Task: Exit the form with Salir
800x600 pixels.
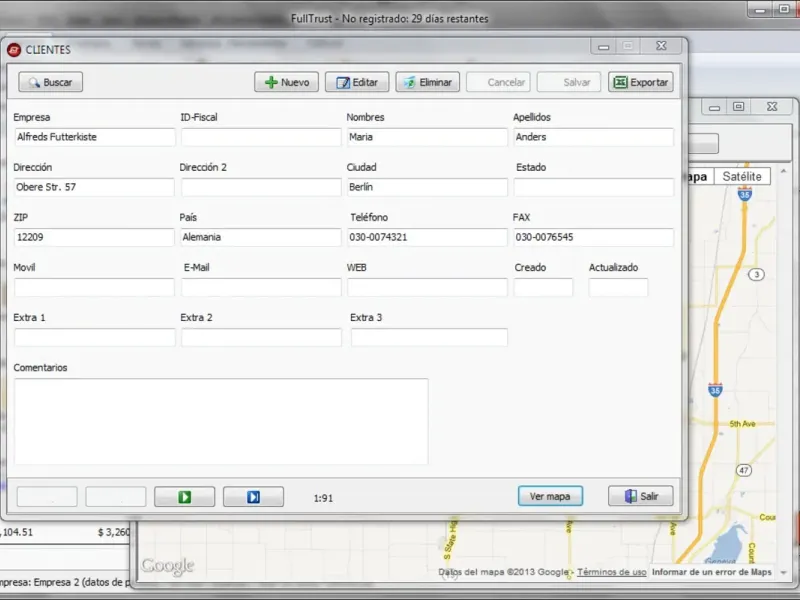Action: pyautogui.click(x=641, y=496)
